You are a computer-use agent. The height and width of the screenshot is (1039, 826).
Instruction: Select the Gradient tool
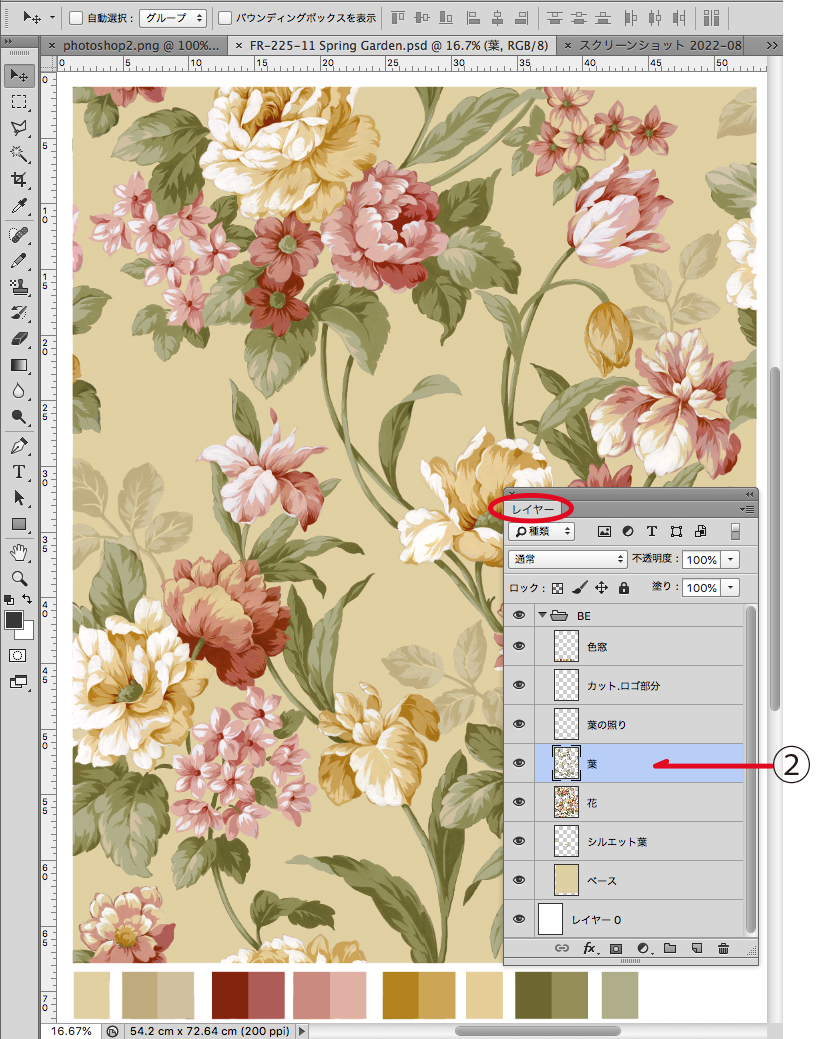[19, 365]
